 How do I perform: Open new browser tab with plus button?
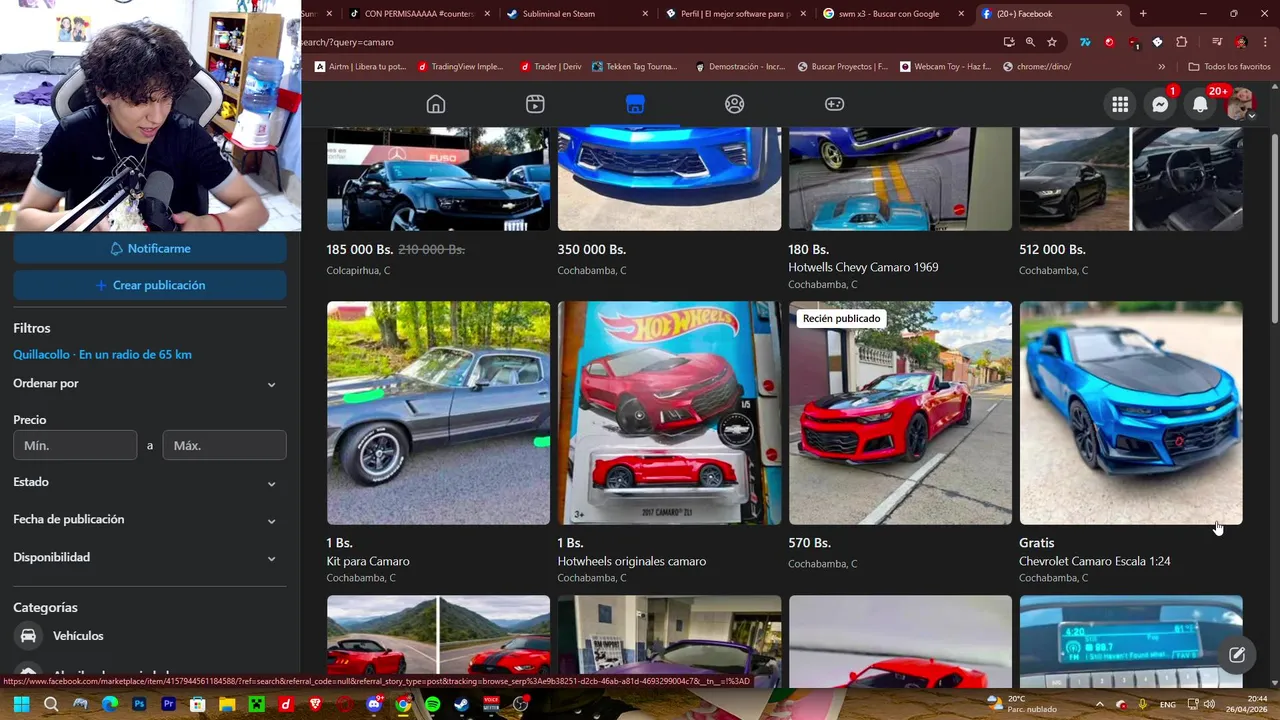(1143, 14)
